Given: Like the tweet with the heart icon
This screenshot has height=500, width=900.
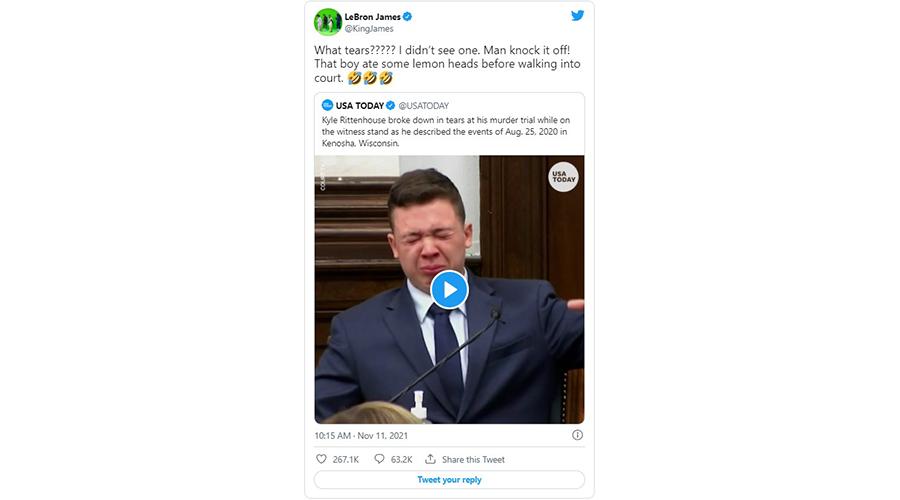Looking at the screenshot, I should [321, 459].
